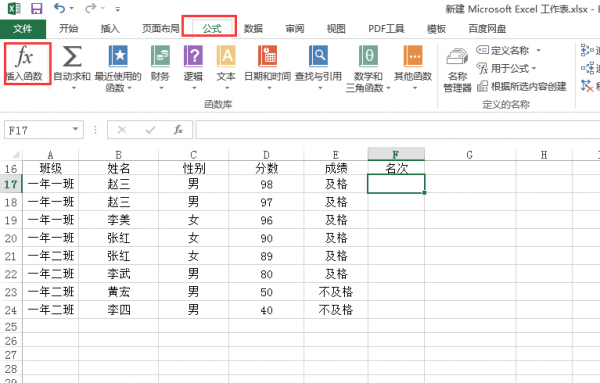The height and width of the screenshot is (383, 600).
Task: Click the Redo arrow in quick access
Action: 90,8
